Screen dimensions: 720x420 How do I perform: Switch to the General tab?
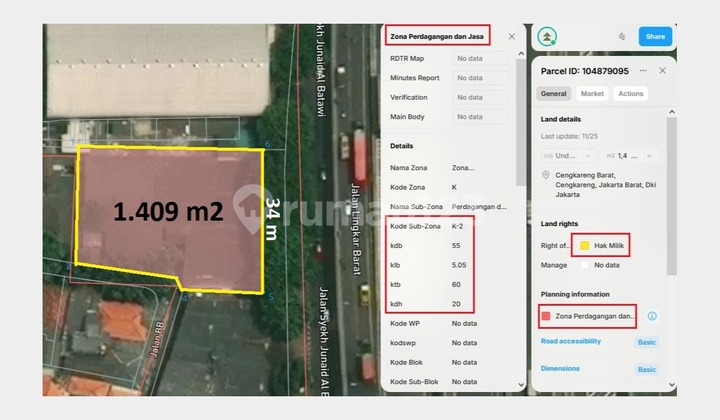click(x=553, y=94)
